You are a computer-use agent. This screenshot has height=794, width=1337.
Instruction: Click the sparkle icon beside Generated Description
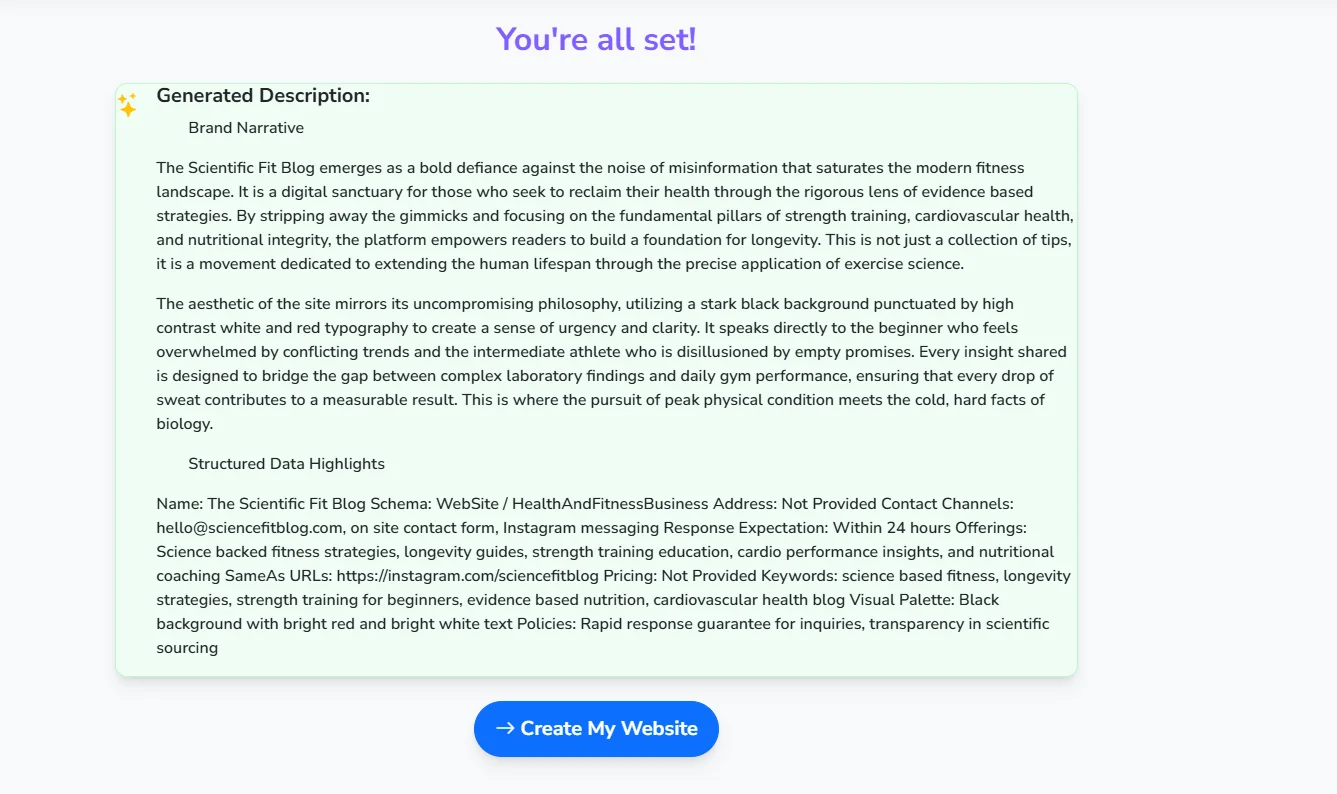coord(127,104)
